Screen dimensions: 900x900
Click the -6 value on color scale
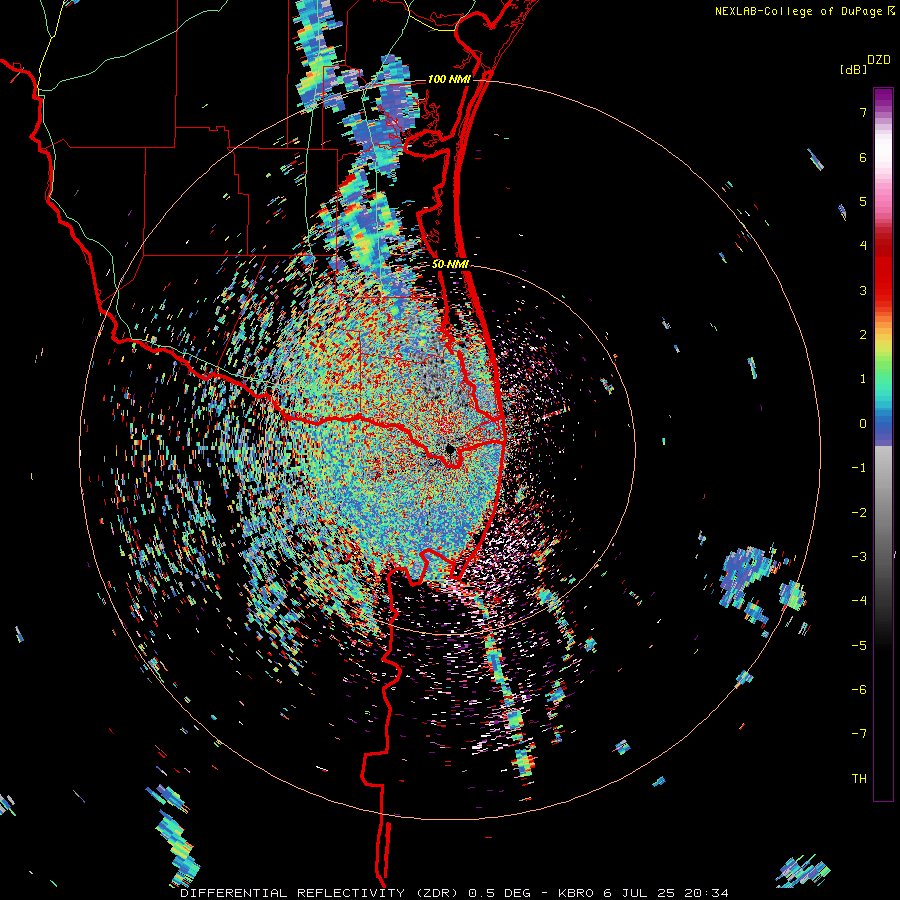[x=859, y=689]
